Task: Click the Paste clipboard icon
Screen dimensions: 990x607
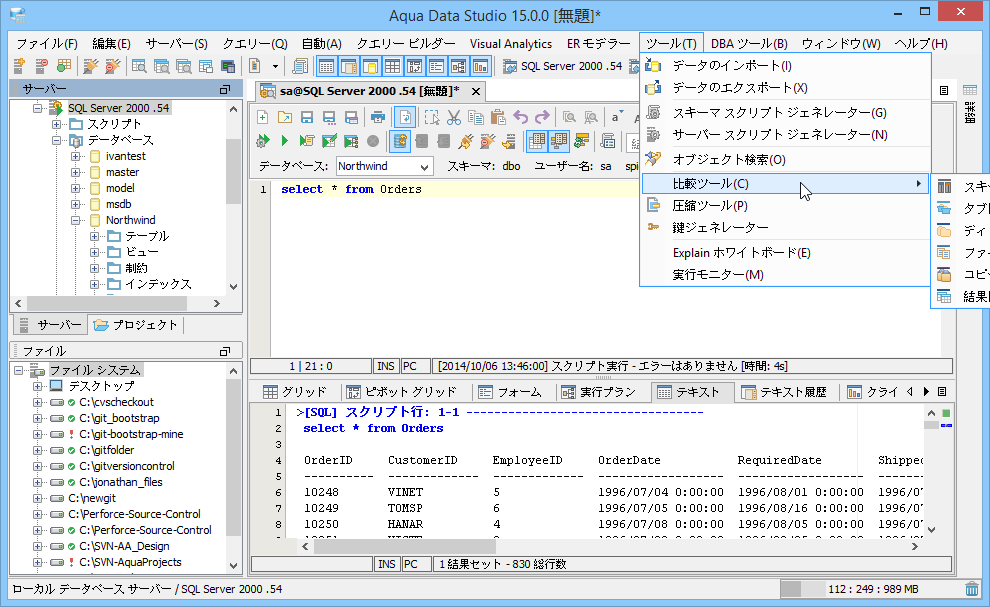Action: (x=498, y=117)
